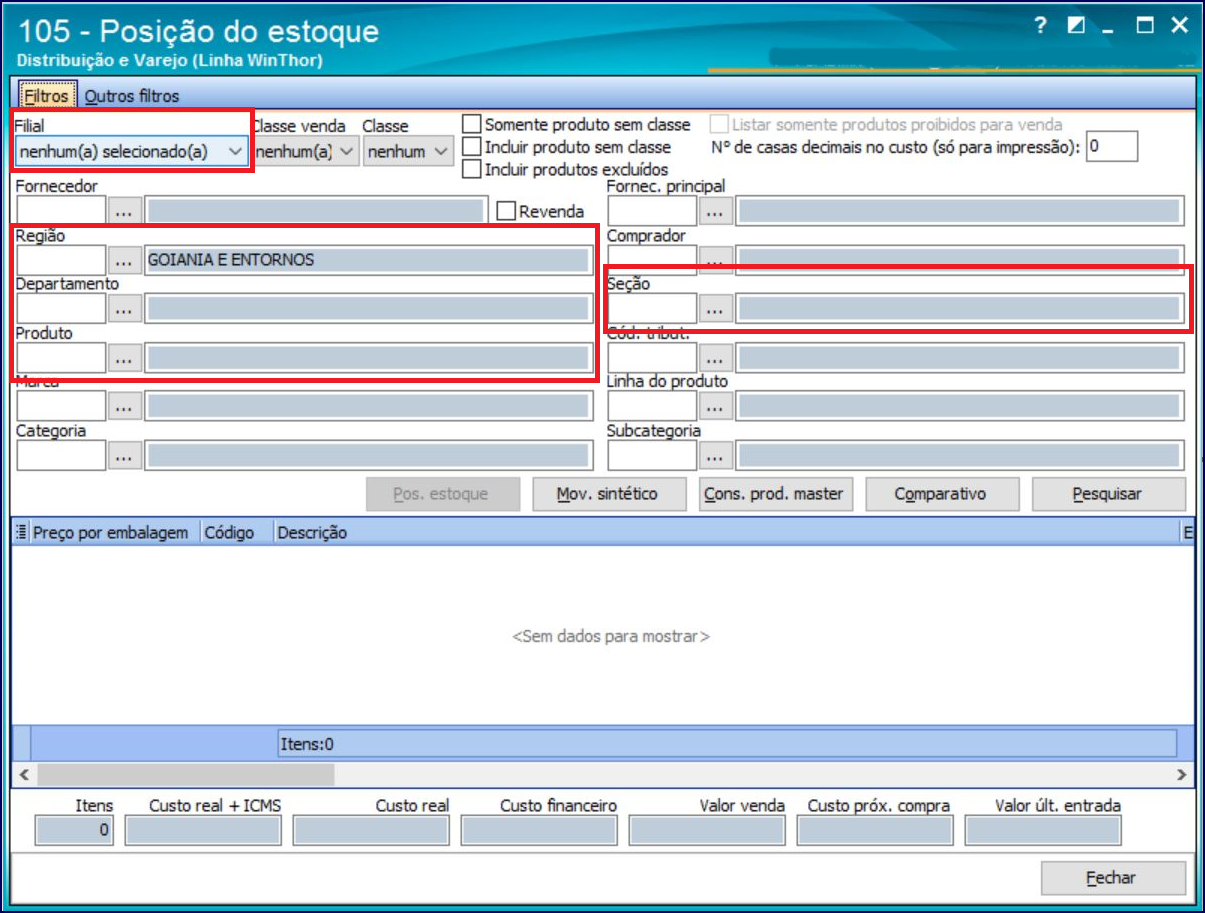This screenshot has width=1205, height=913.
Task: Click the Subcategoria code input field
Action: (652, 456)
